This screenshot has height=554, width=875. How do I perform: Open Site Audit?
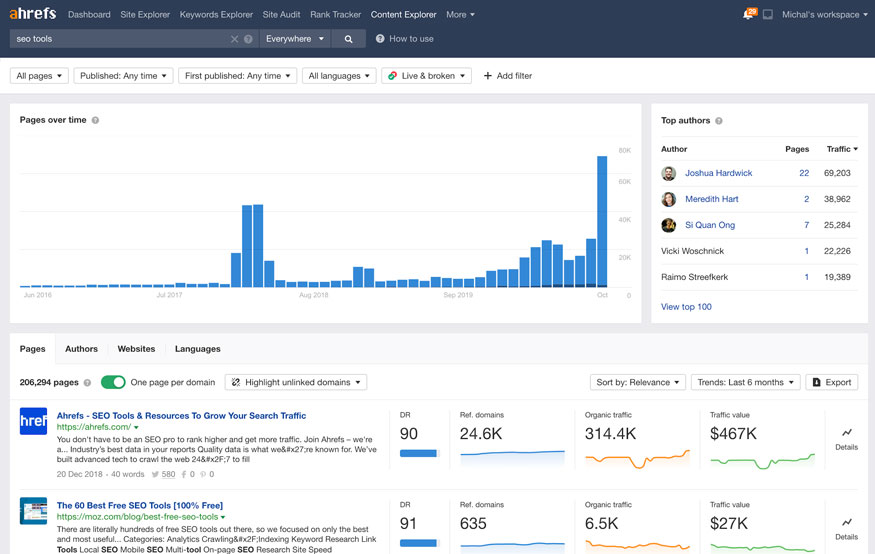281,15
